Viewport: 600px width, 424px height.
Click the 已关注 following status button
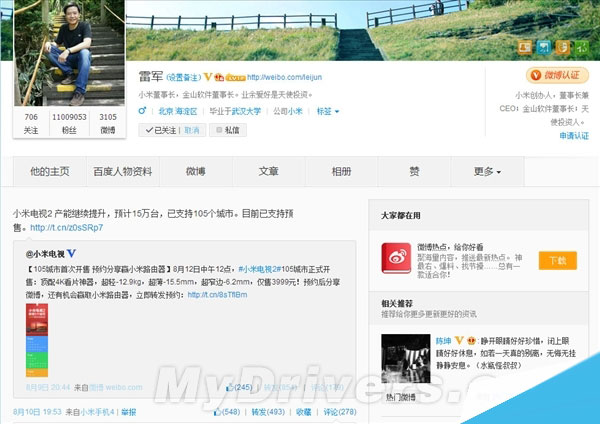[x=160, y=130]
